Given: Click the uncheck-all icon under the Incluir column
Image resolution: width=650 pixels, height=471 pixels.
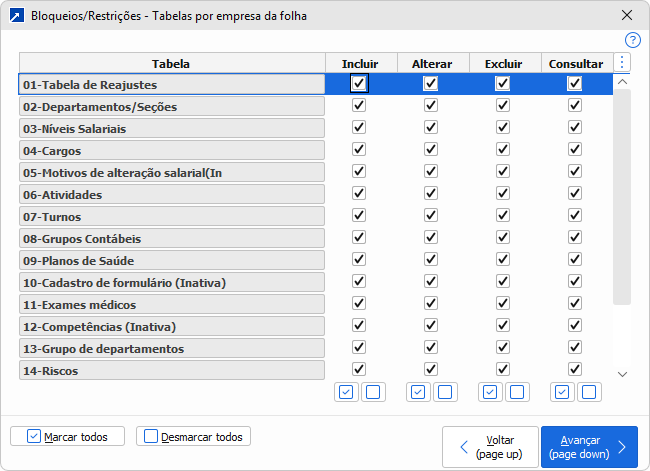Looking at the screenshot, I should (x=372, y=392).
